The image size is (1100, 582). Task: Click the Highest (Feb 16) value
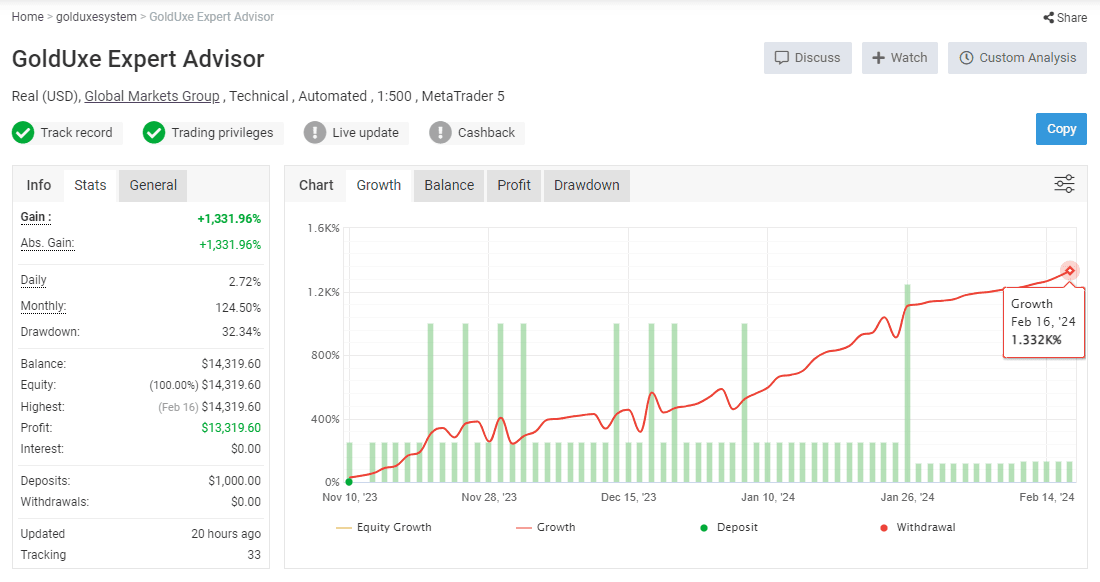(209, 407)
